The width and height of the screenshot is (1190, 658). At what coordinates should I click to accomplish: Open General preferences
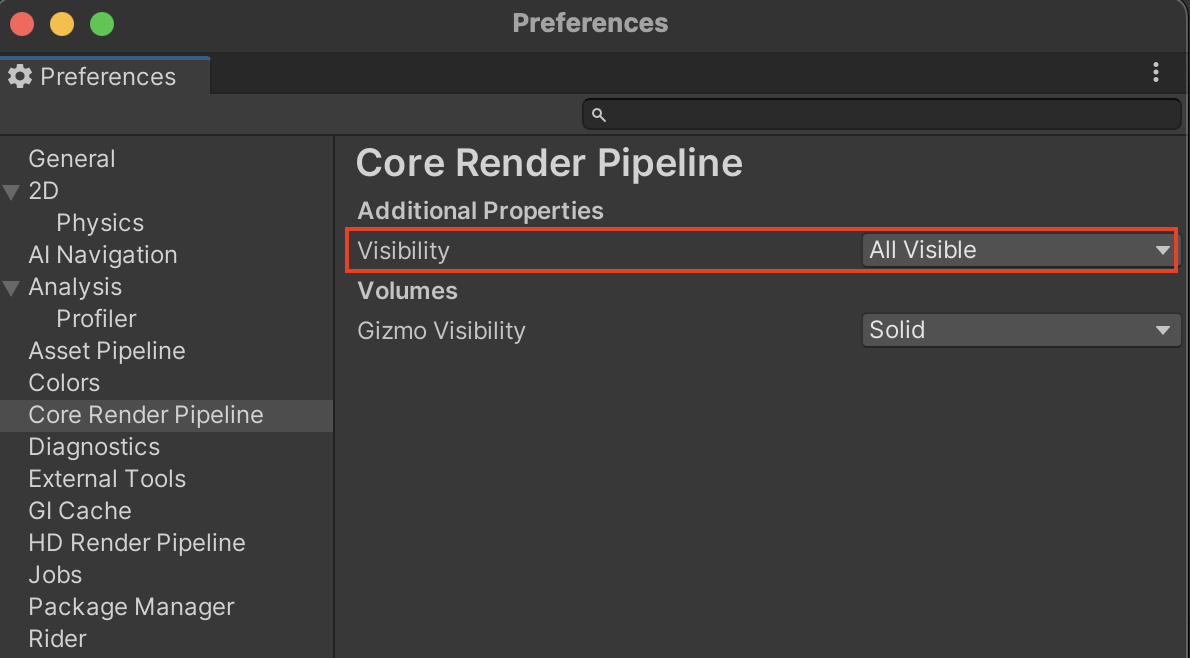pos(72,159)
